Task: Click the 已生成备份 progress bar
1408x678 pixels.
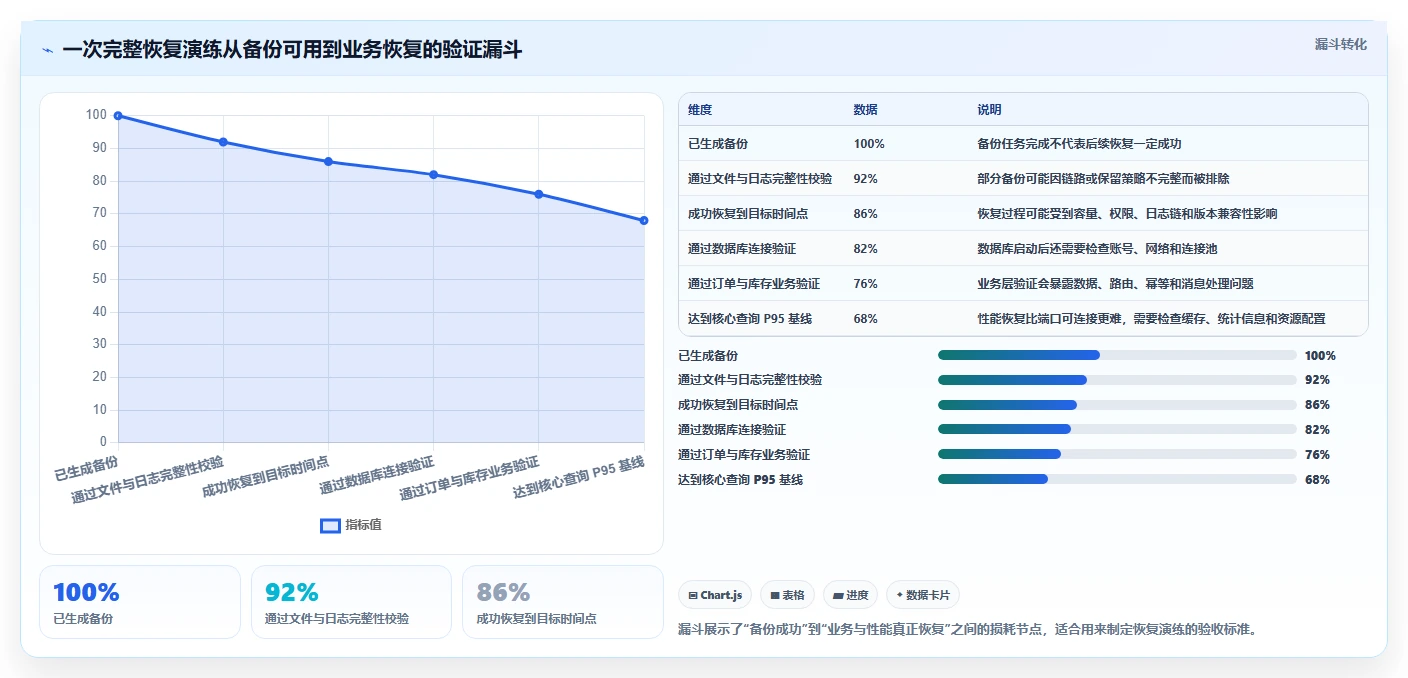Action: coord(1117,355)
